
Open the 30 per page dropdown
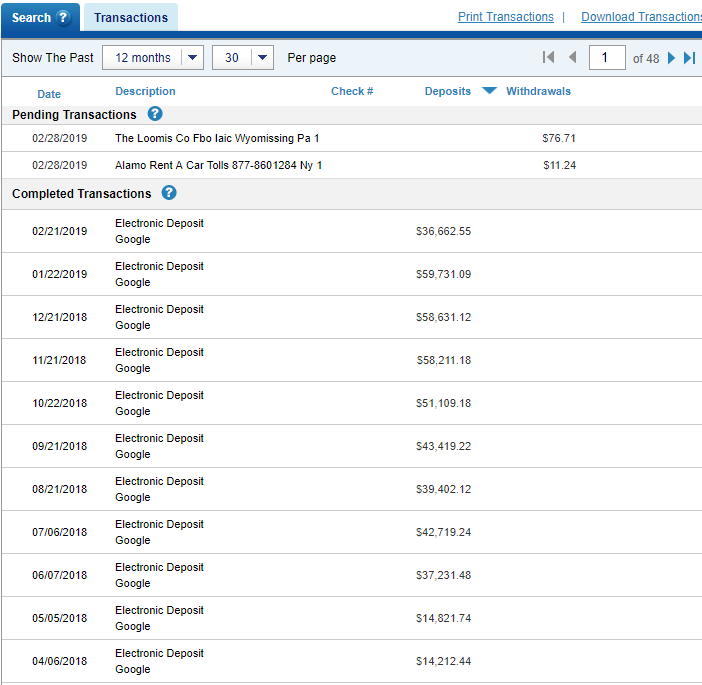click(243, 57)
